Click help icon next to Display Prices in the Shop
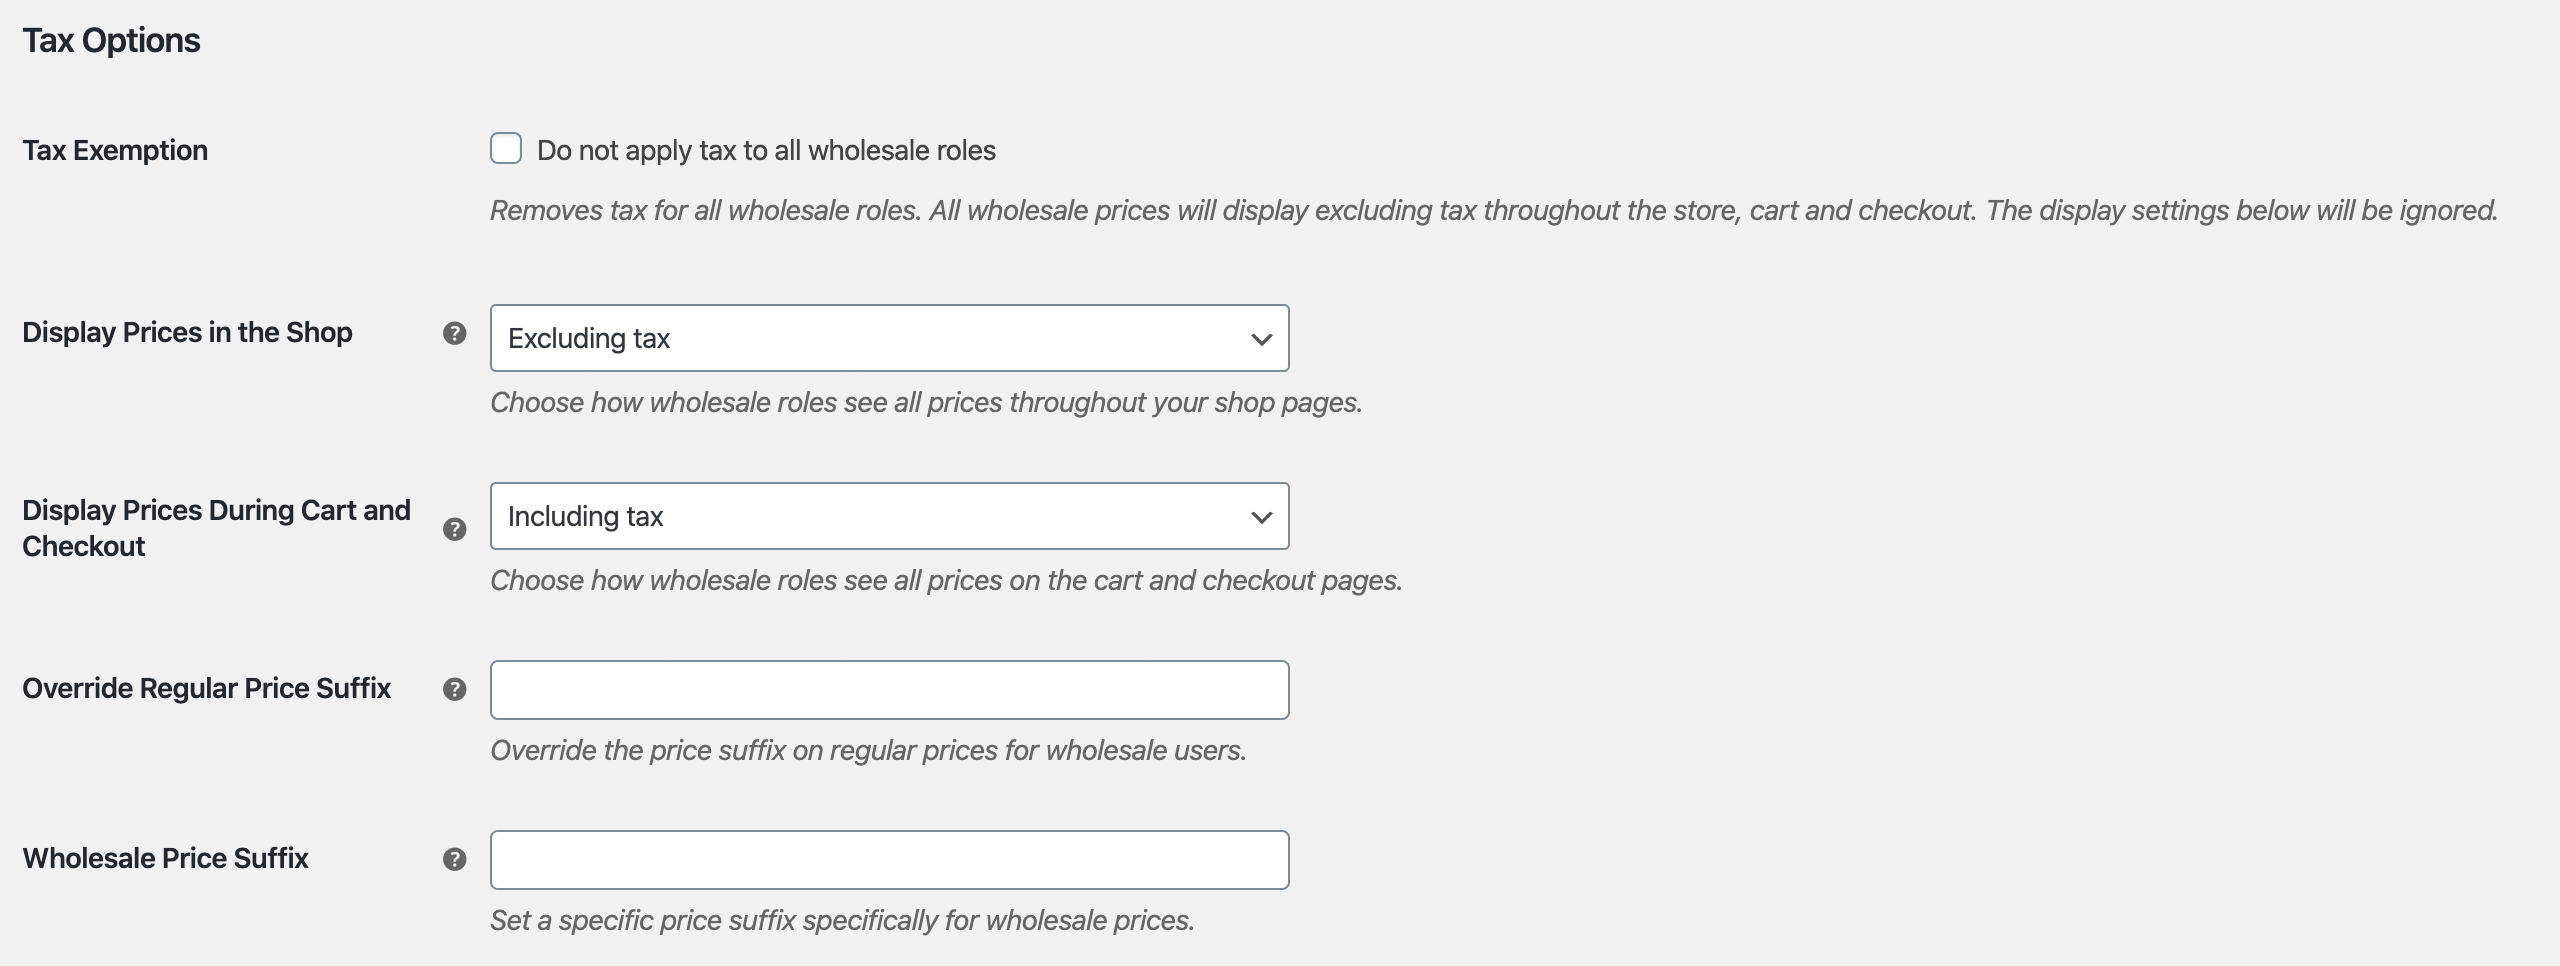The width and height of the screenshot is (2560, 966). (x=455, y=333)
